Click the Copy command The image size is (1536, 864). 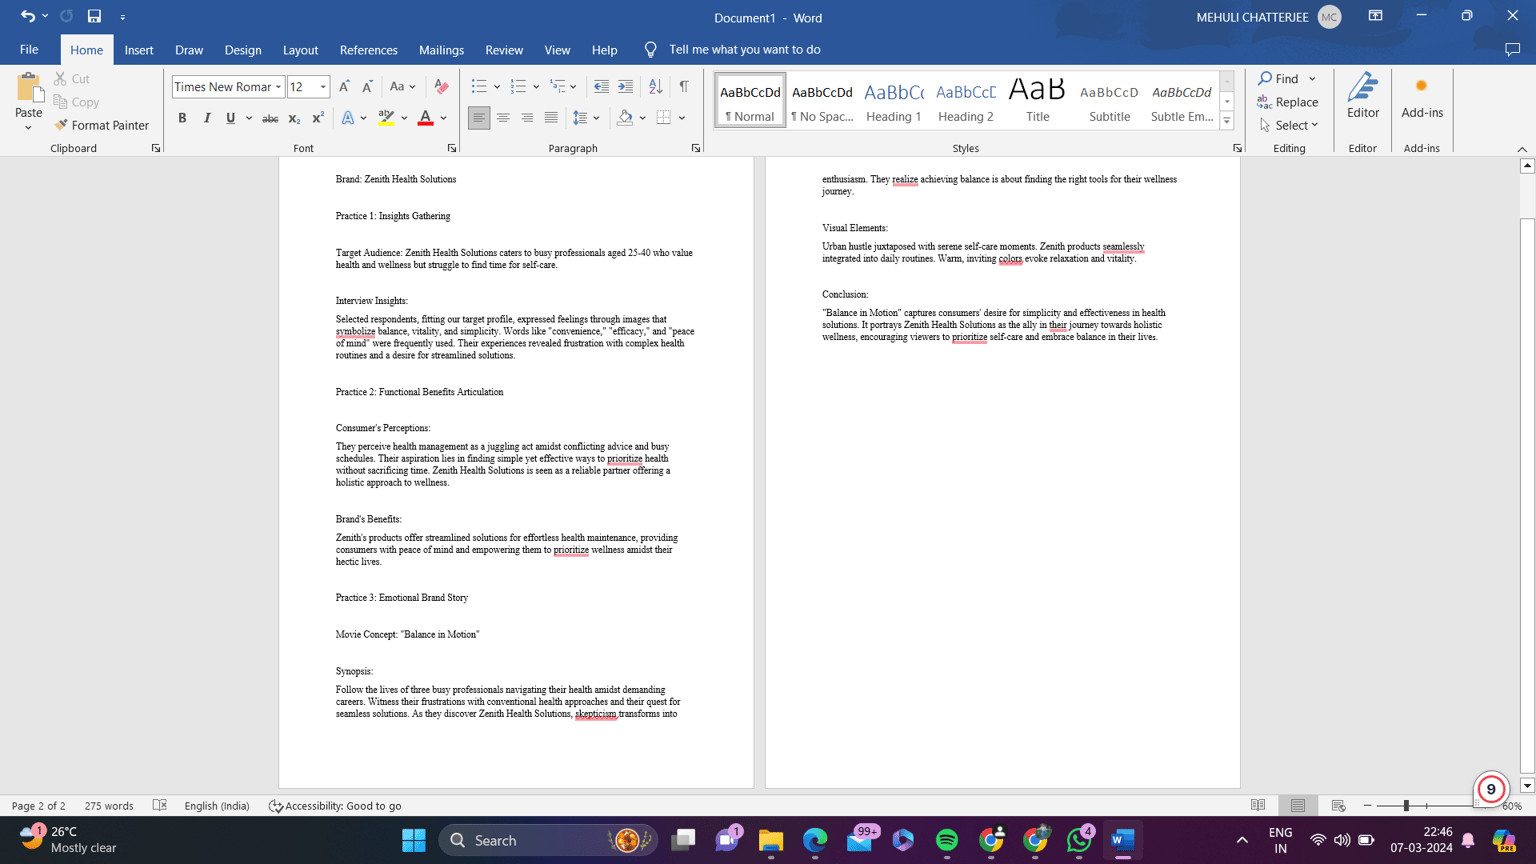[76, 102]
